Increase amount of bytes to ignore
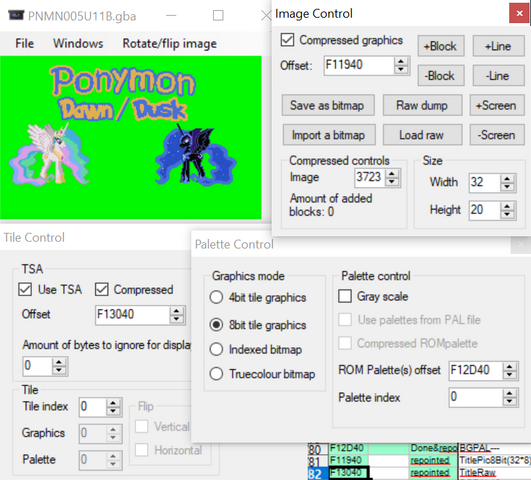Image resolution: width=531 pixels, height=480 pixels. pos(59,362)
